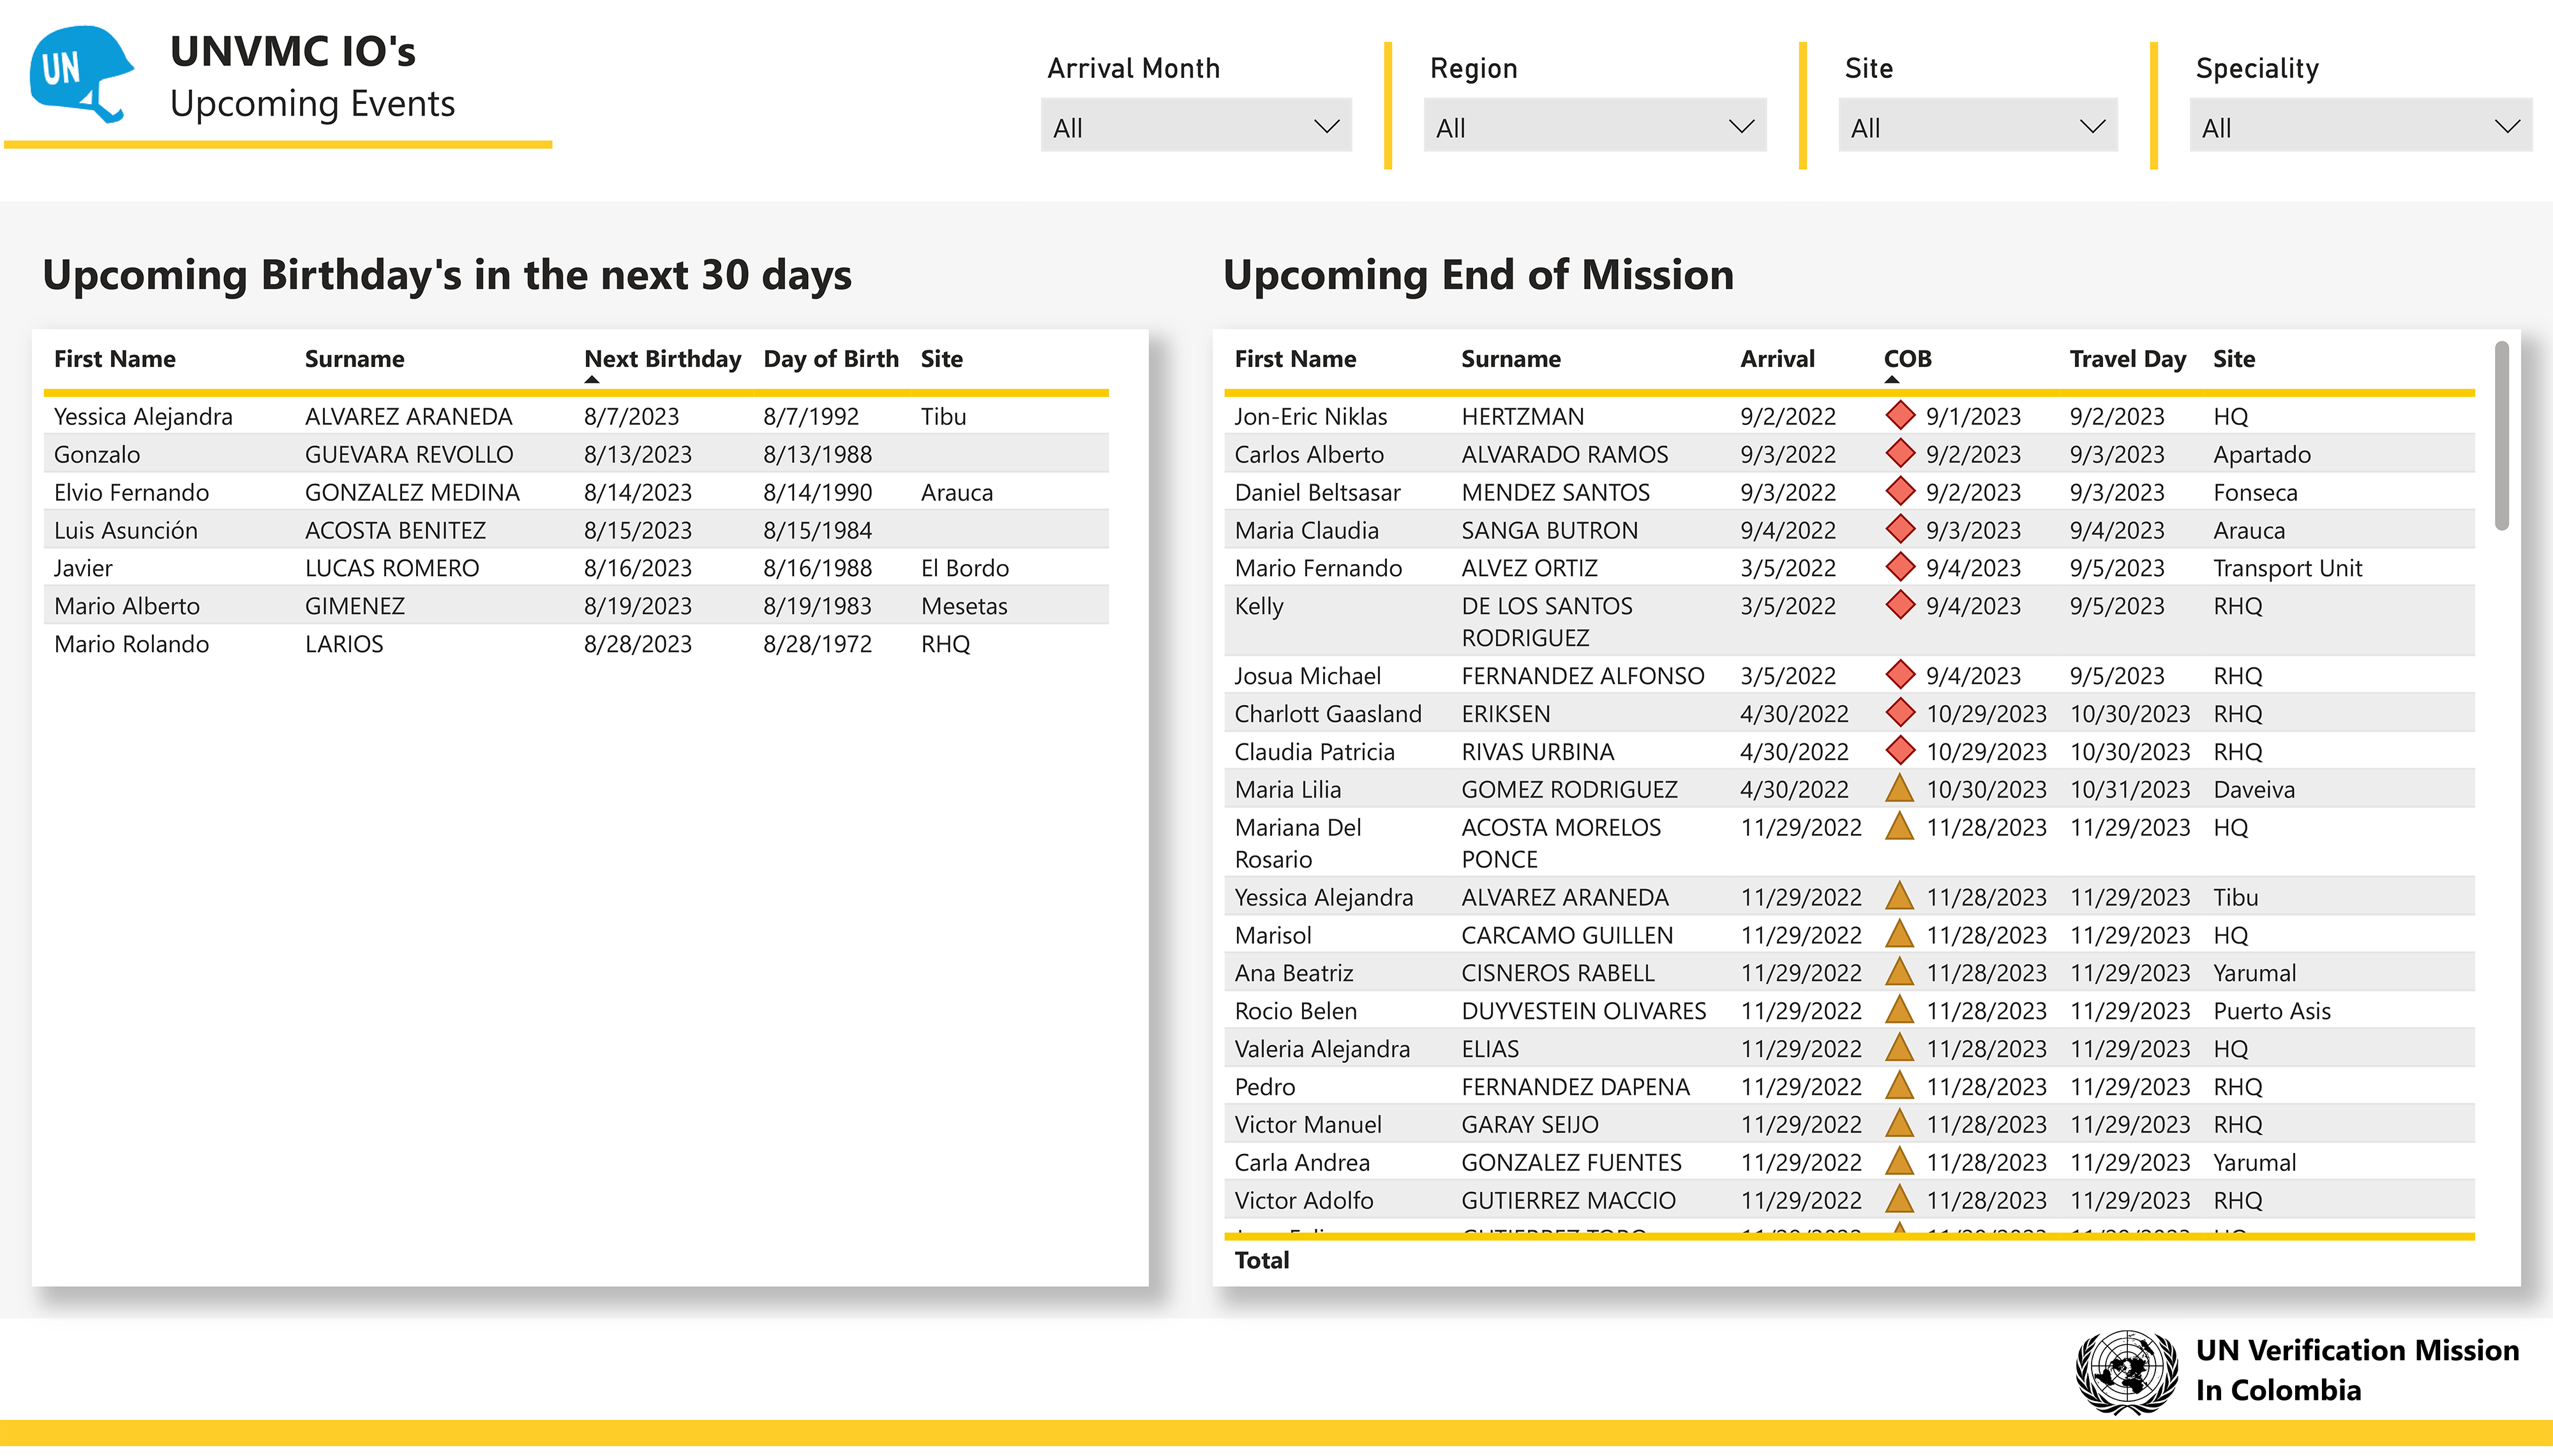Sort mission table by COB column

(1907, 359)
